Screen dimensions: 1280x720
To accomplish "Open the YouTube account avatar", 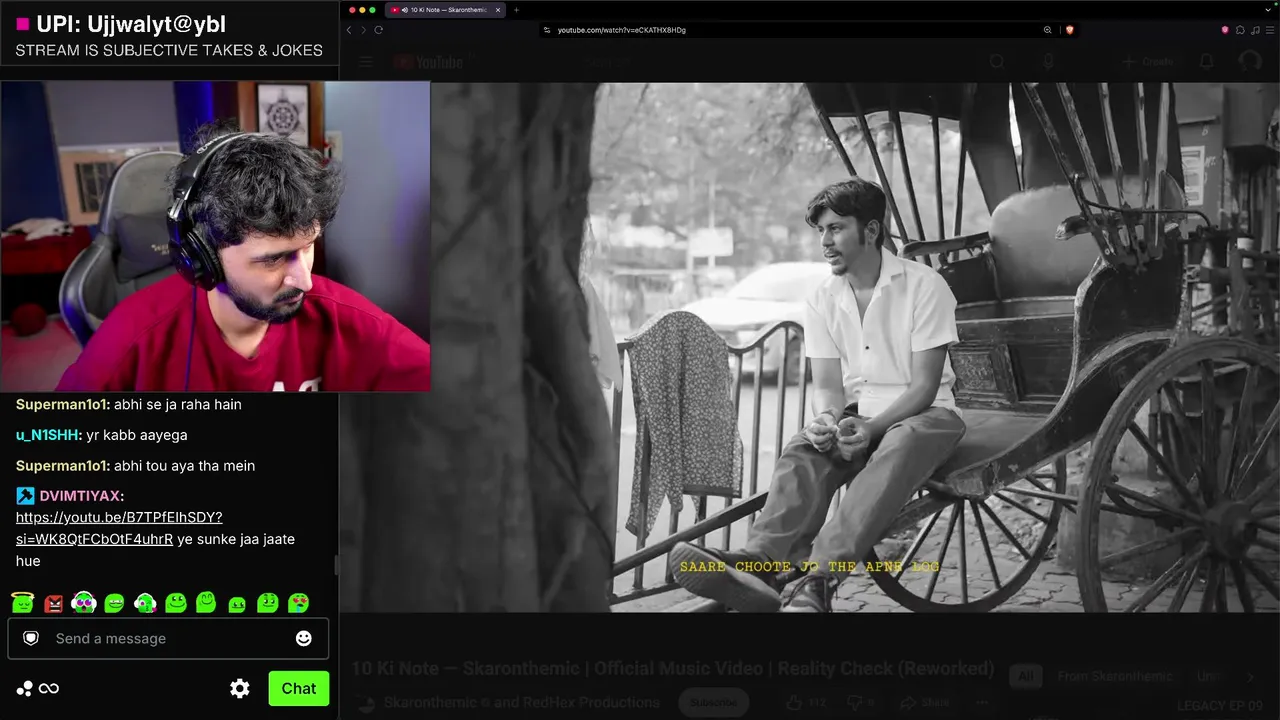I will [x=1250, y=62].
